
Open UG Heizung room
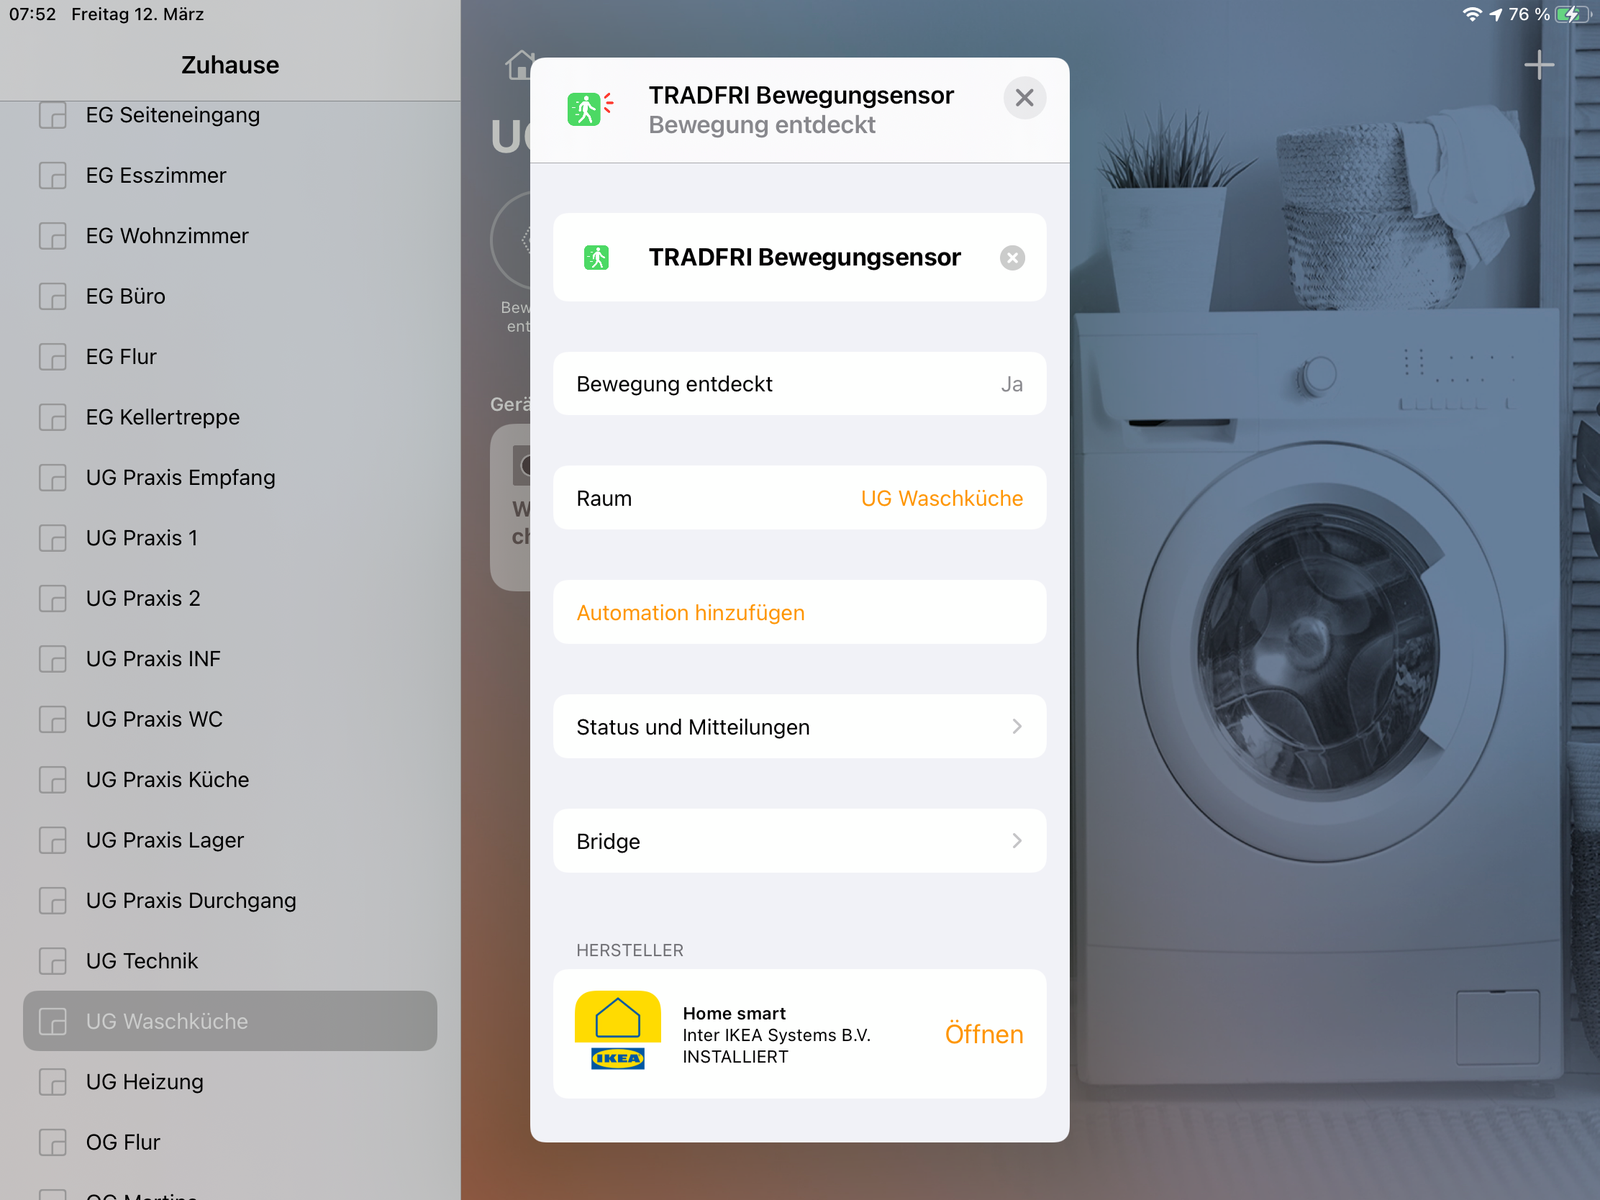(144, 1082)
